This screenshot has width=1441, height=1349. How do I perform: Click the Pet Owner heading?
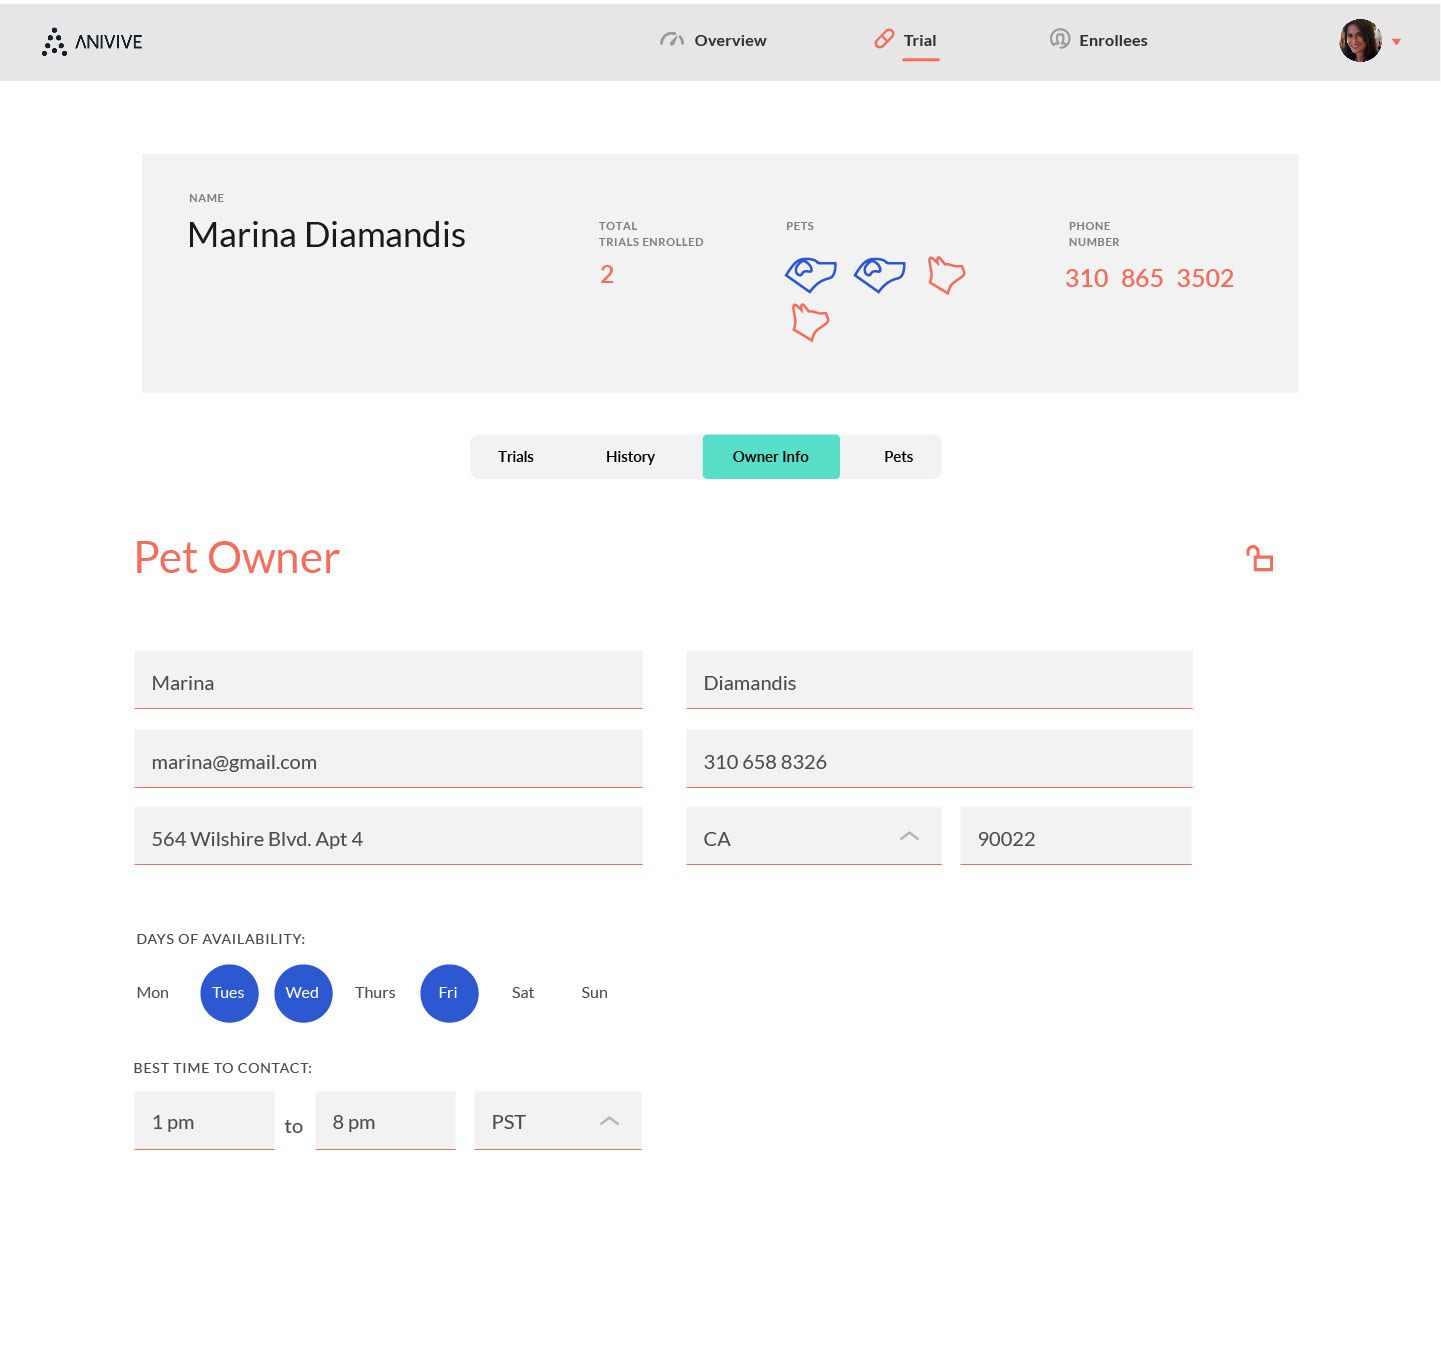237,558
